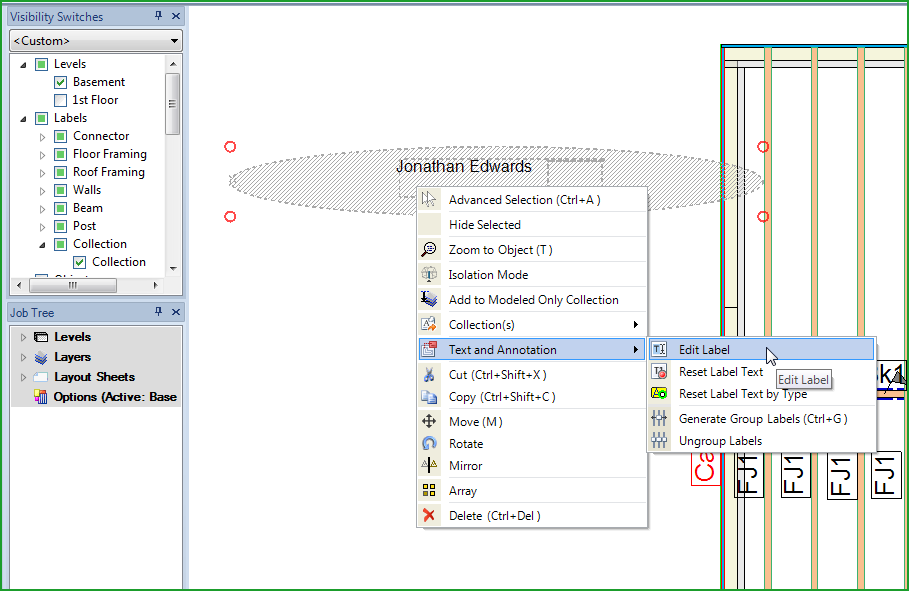Screen dimensions: 909x591
Task: Expand the Beam tree node
Action: coord(42,209)
